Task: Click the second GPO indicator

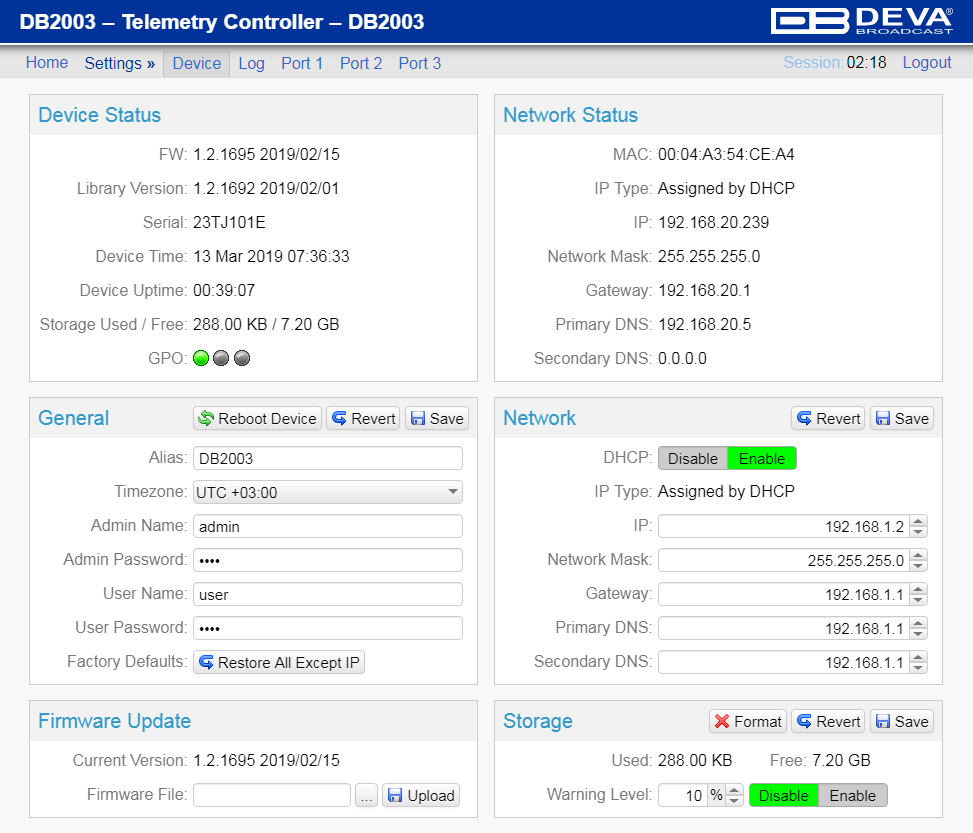Action: click(x=222, y=358)
